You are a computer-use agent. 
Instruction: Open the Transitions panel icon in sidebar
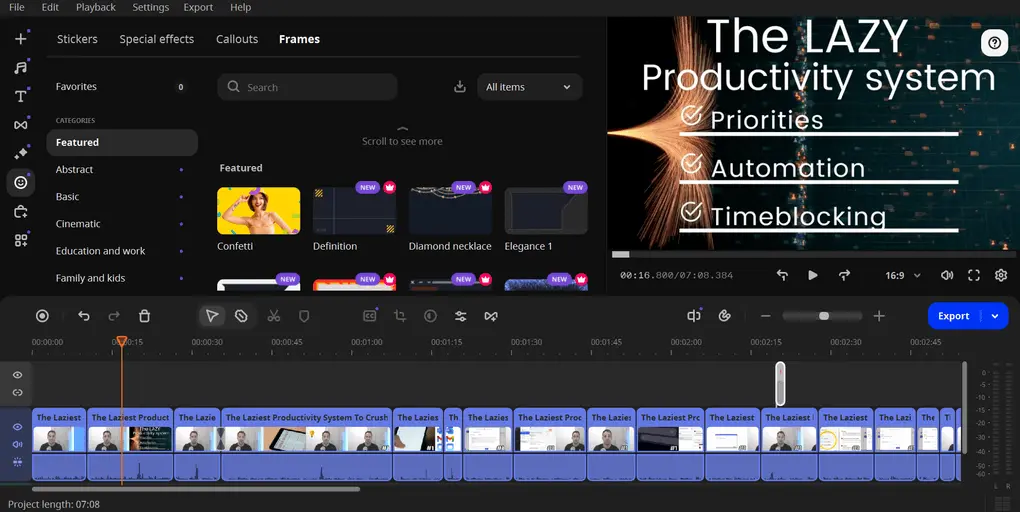[20, 125]
